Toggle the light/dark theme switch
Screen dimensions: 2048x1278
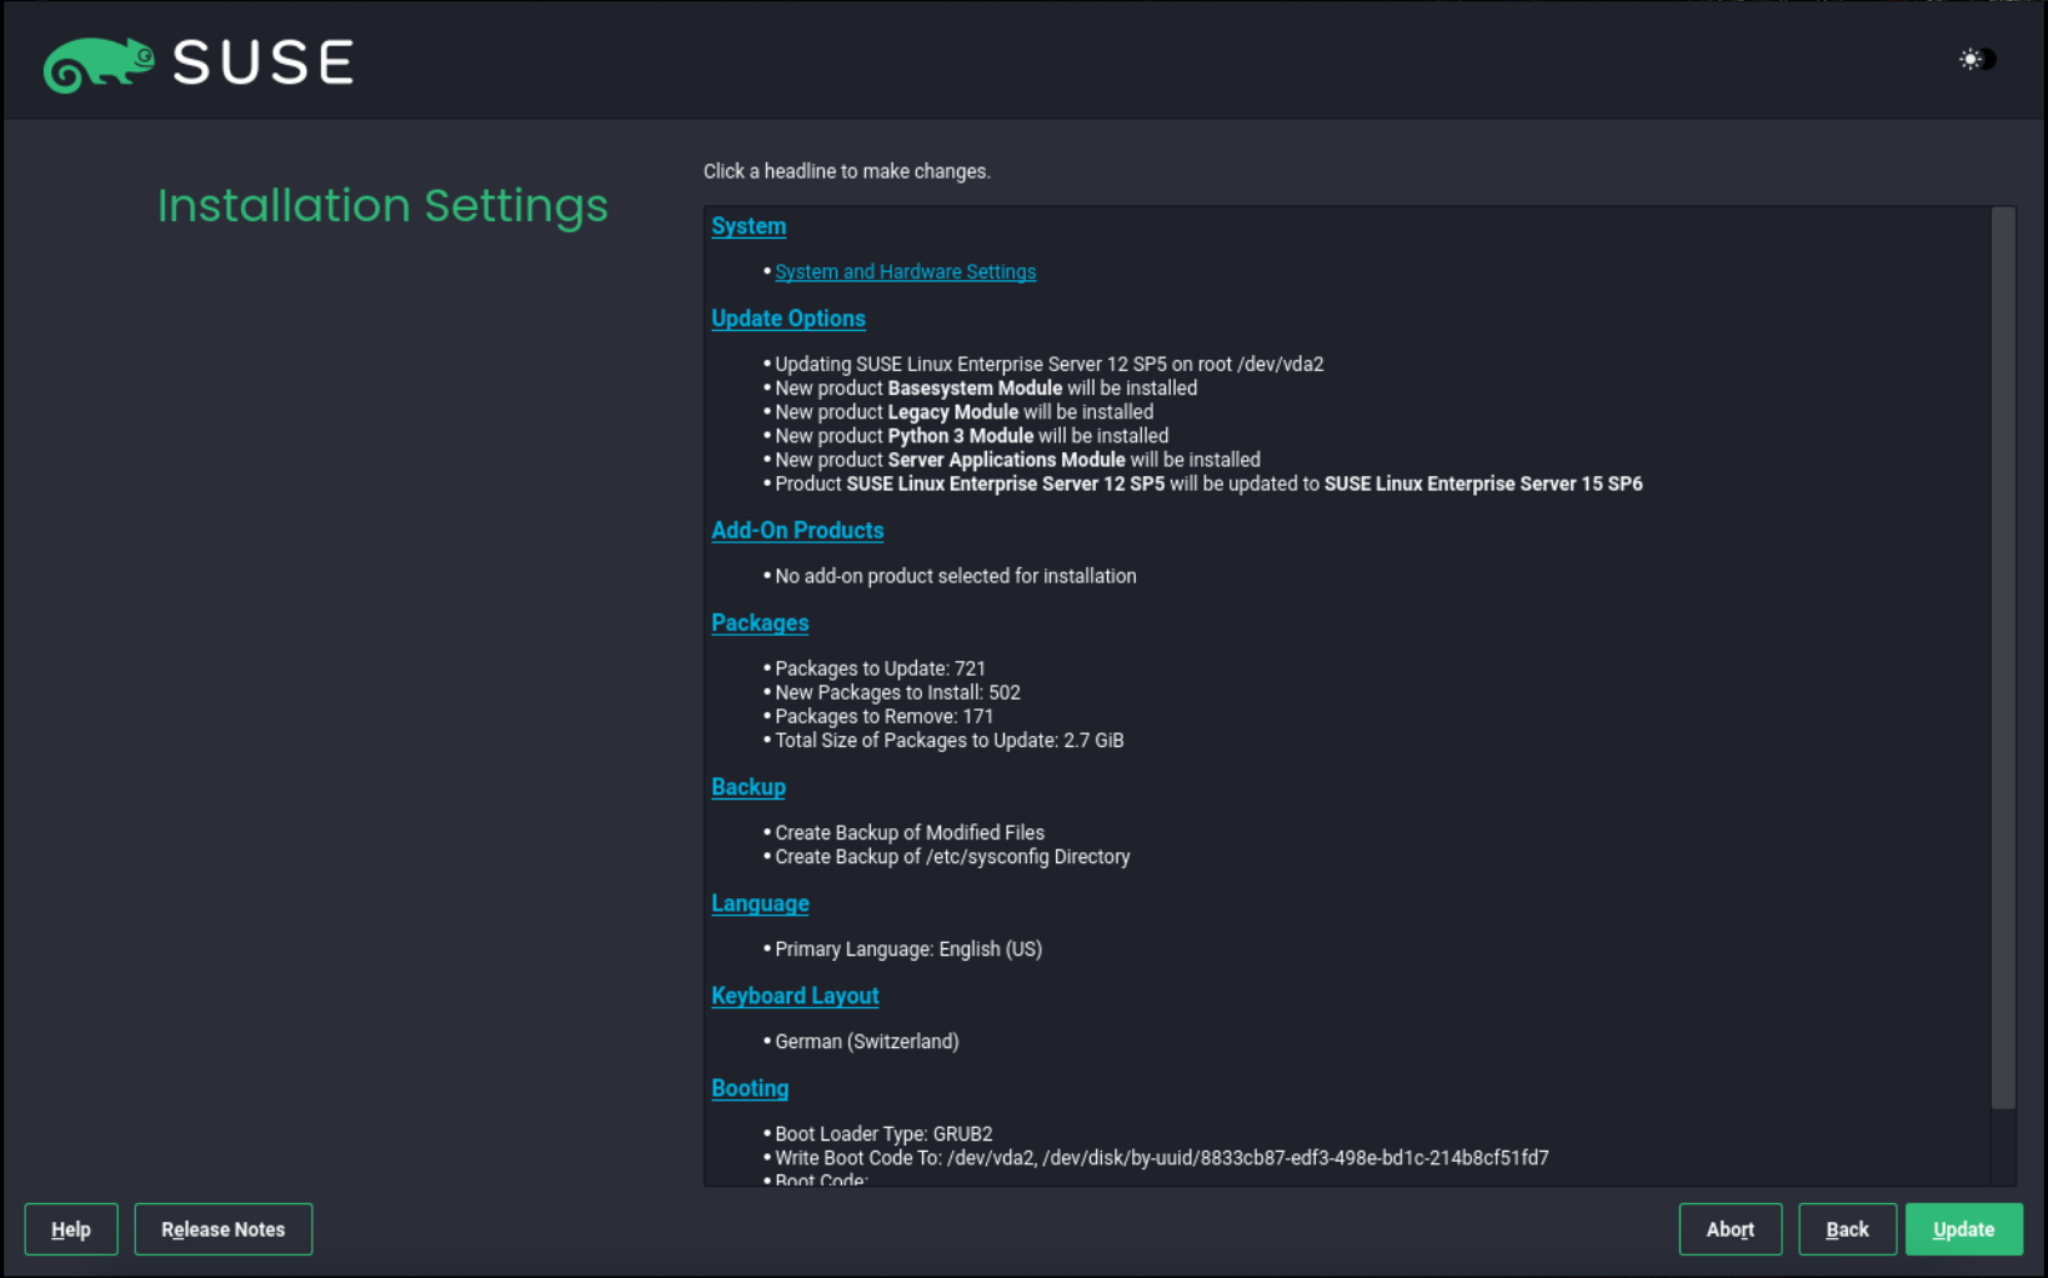click(x=1977, y=59)
